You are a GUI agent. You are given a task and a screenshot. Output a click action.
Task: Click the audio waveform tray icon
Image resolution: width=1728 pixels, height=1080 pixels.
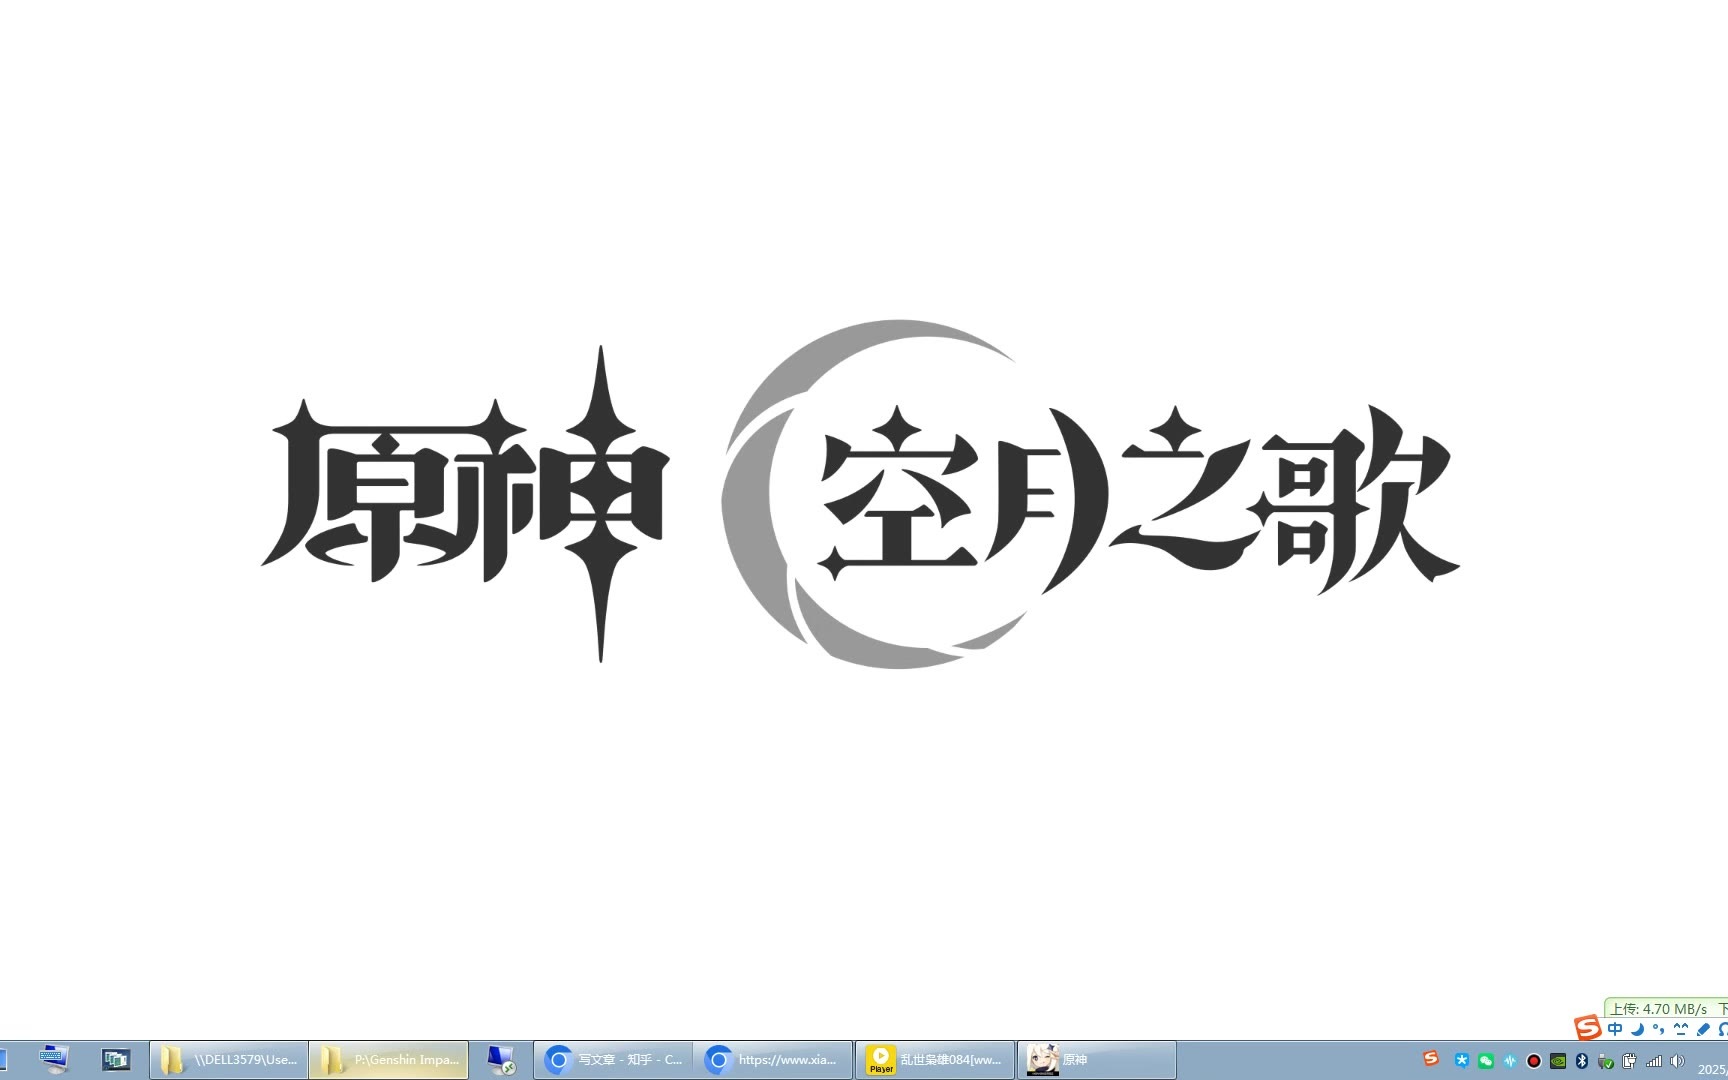[1510, 1061]
